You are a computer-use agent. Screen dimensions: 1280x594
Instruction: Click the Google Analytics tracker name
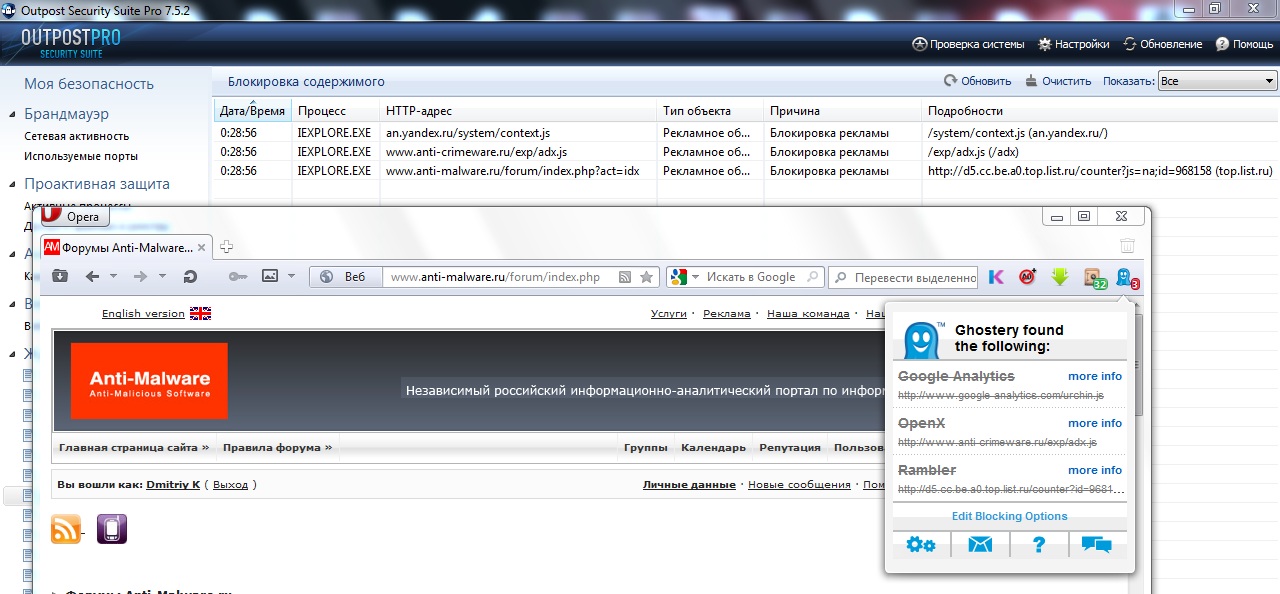coord(956,376)
